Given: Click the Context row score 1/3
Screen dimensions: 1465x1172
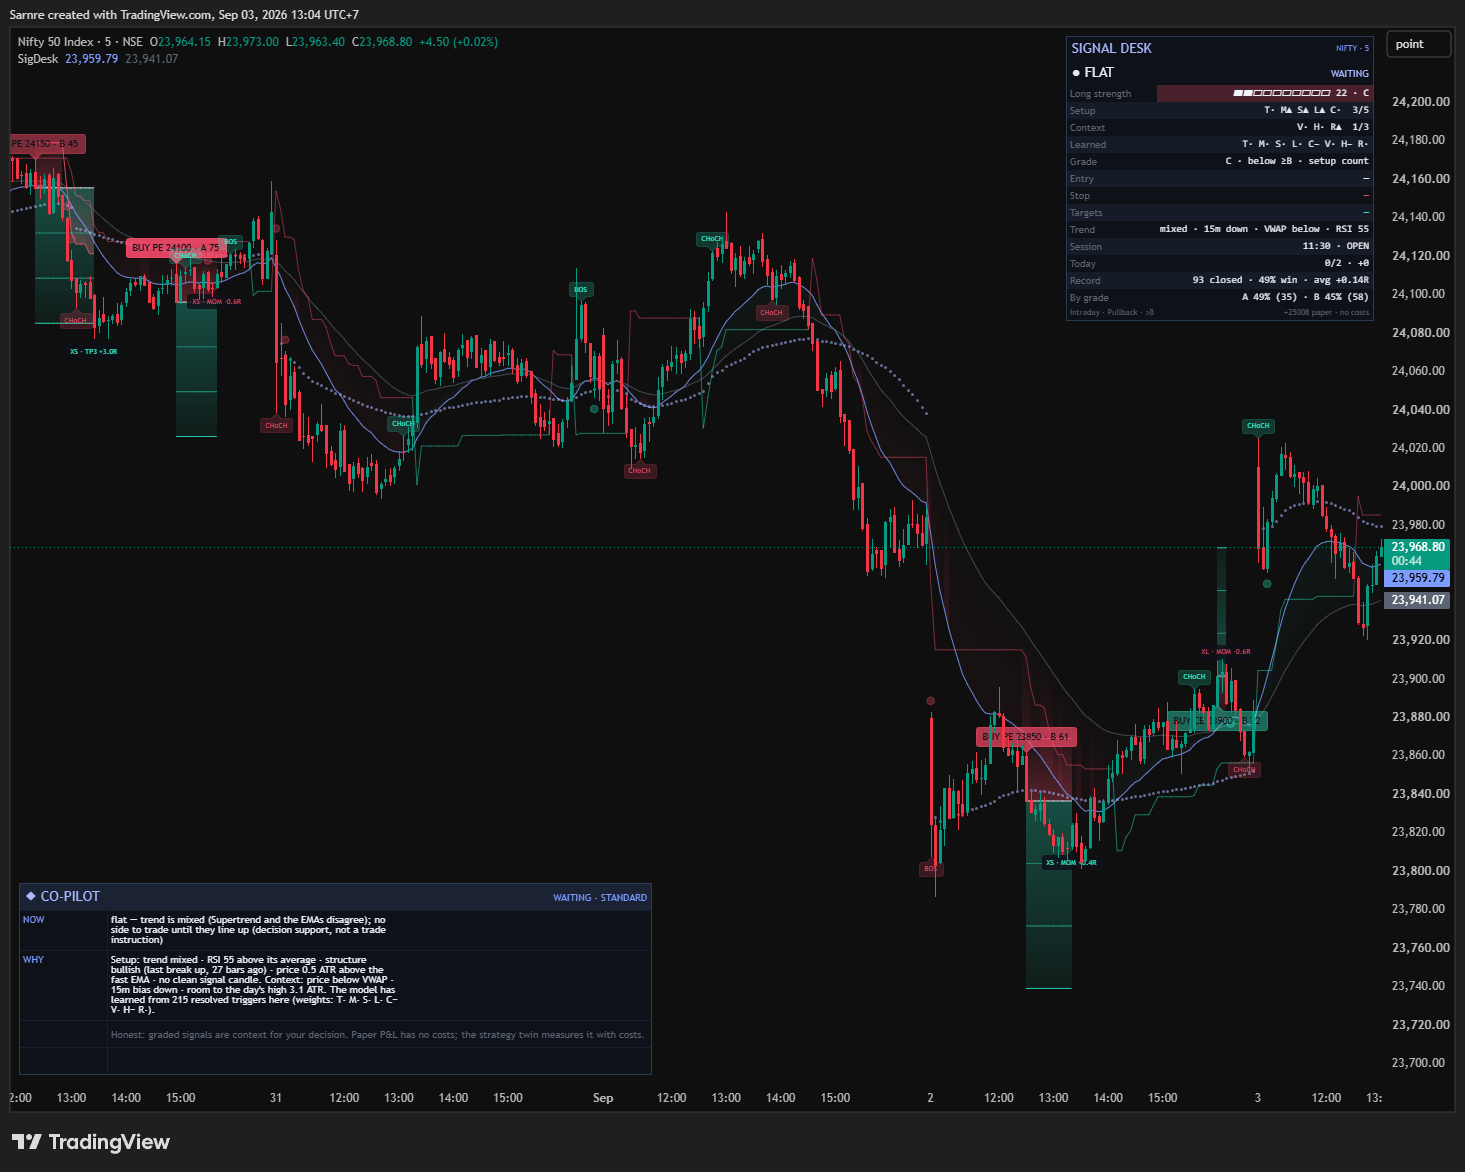Looking at the screenshot, I should [1360, 127].
